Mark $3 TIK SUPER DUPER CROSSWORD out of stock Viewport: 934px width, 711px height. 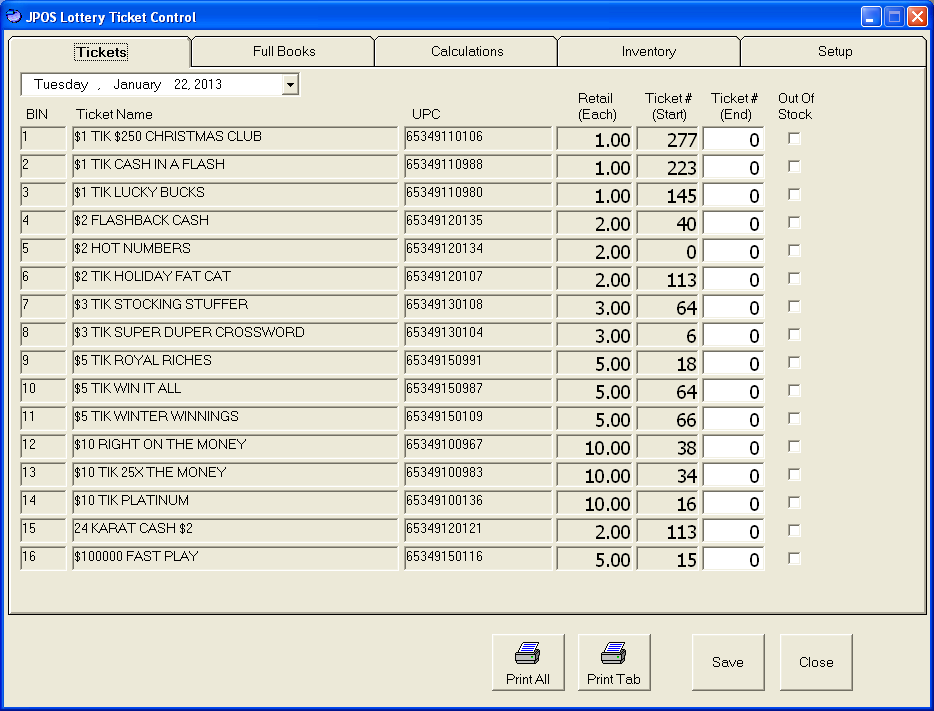[794, 334]
